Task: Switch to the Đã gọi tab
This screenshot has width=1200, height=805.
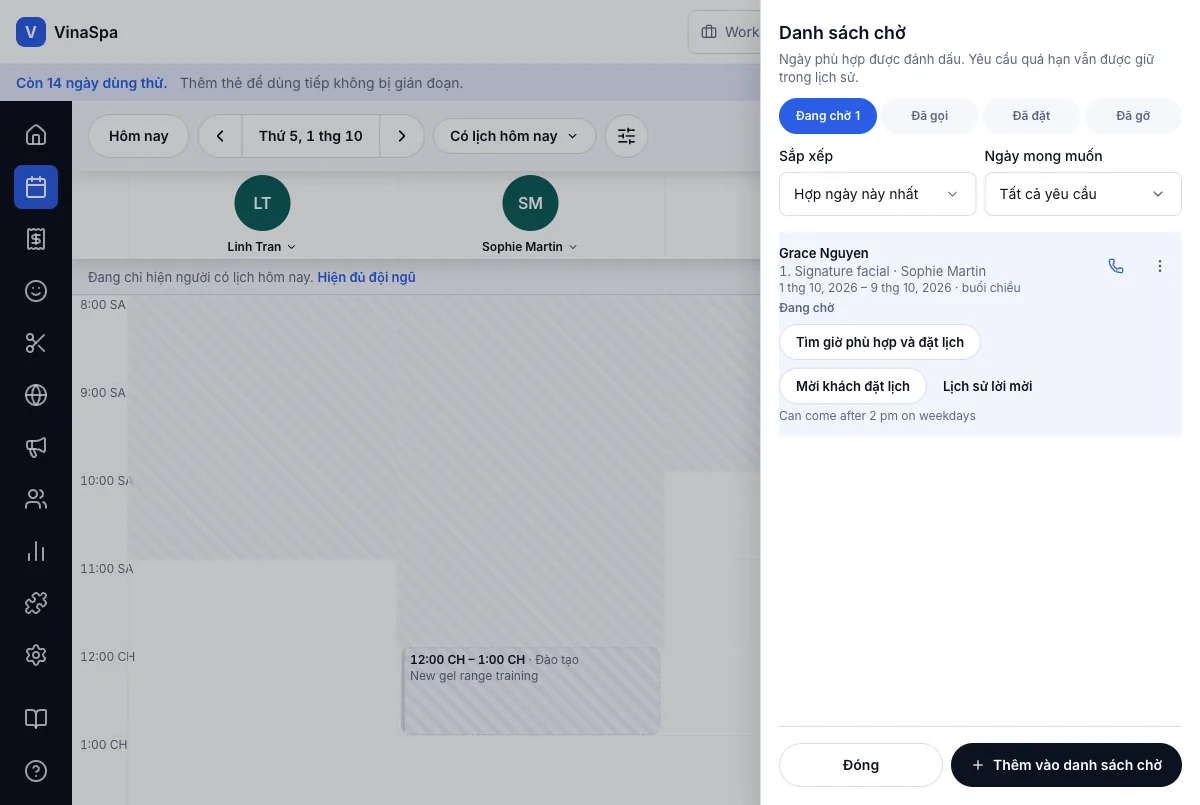Action: click(929, 116)
